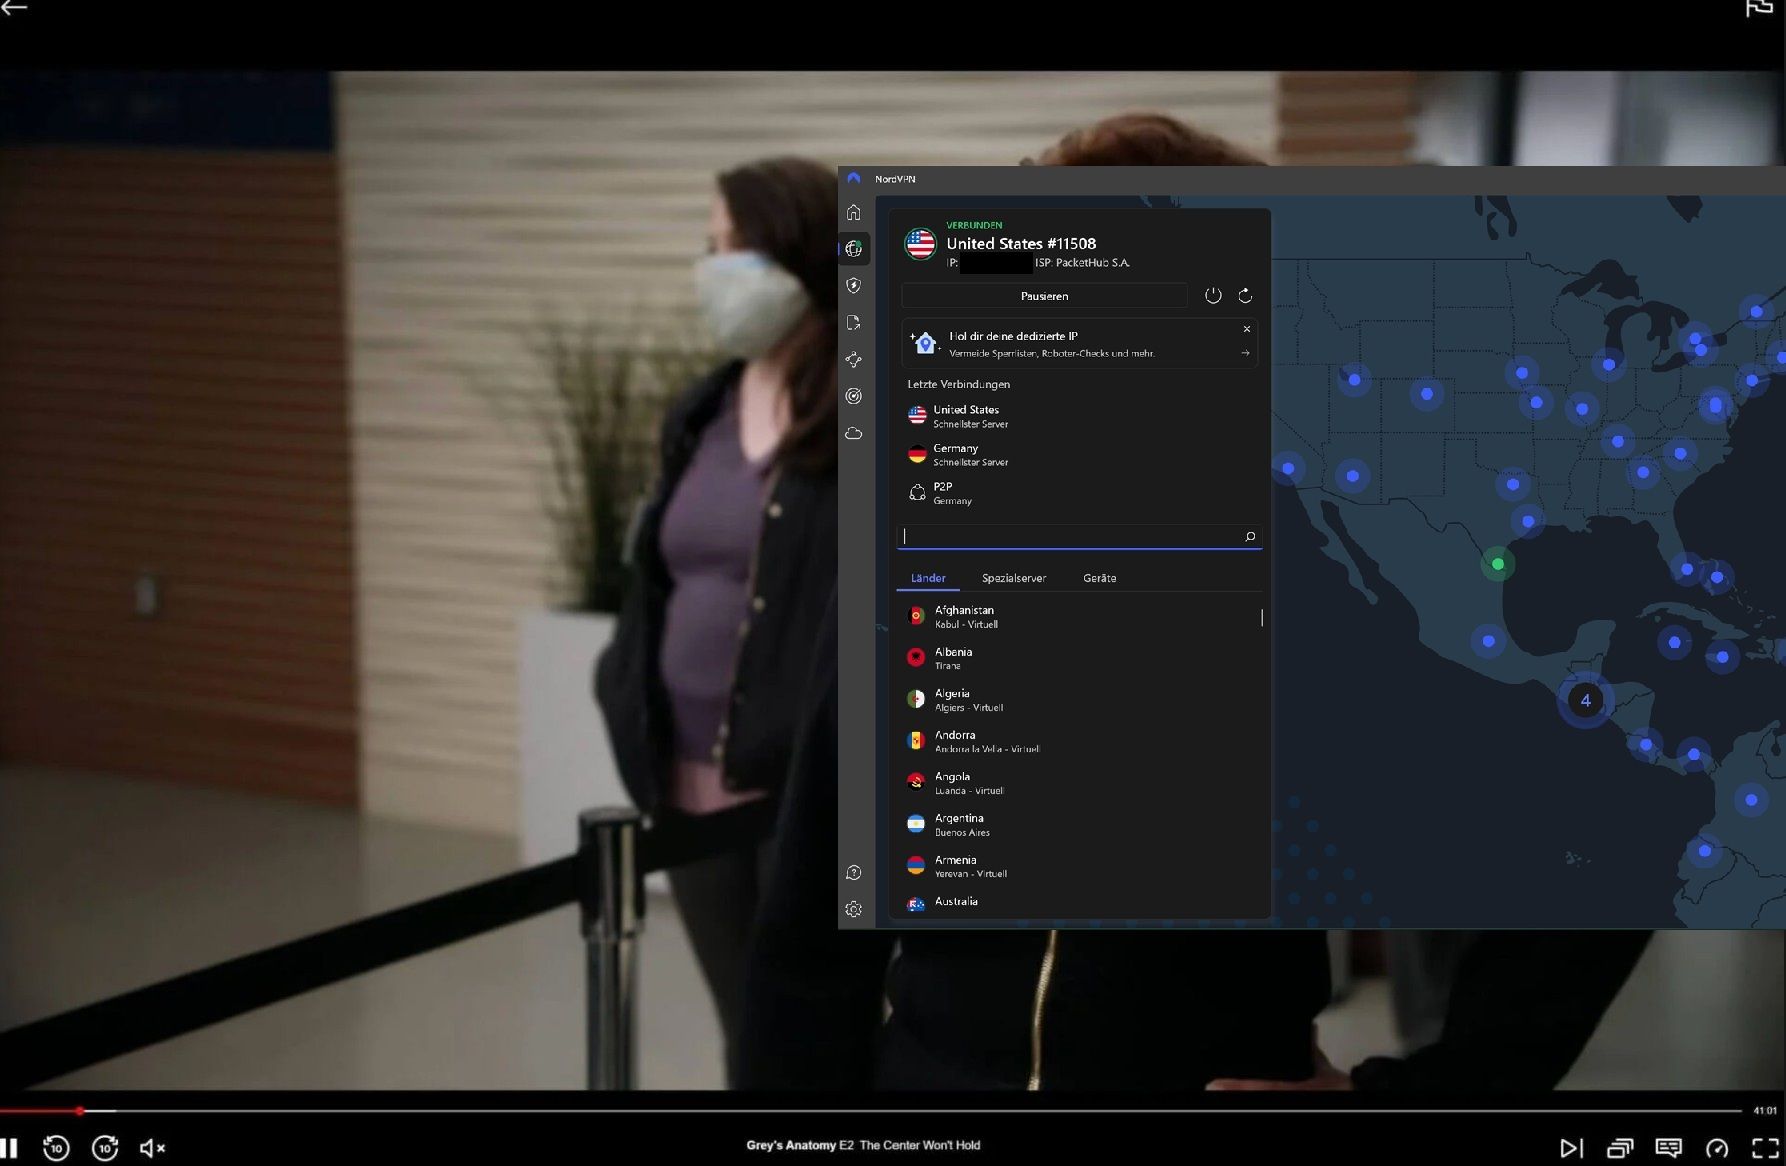Open the dedizierte IP offer arrow
1786x1166 pixels.
click(x=1245, y=352)
